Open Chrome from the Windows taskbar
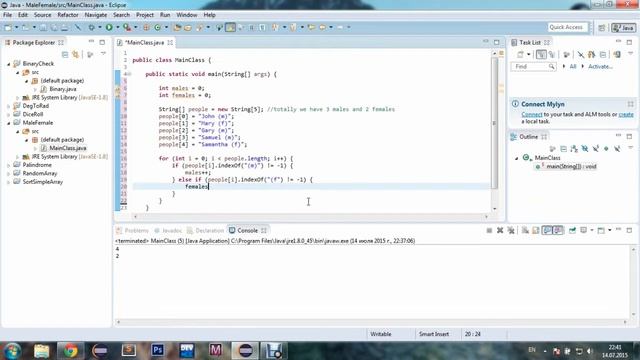The image size is (640, 360). (x=70, y=351)
